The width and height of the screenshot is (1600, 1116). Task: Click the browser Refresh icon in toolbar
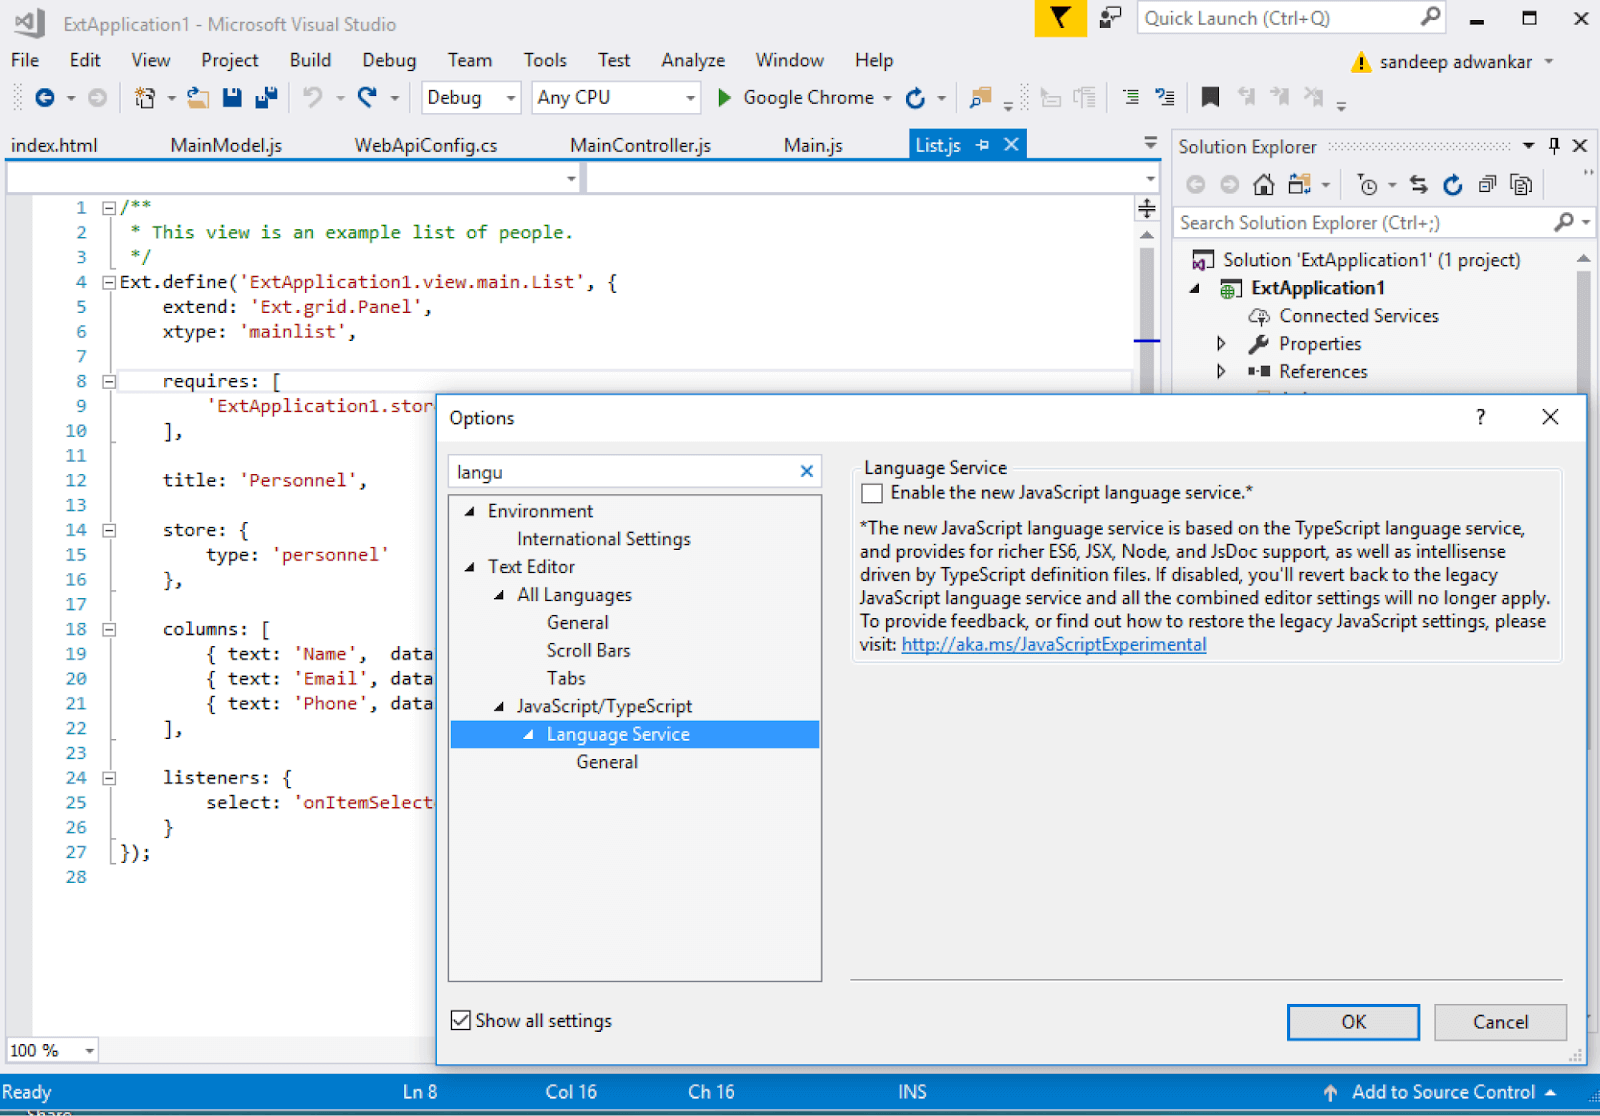915,97
